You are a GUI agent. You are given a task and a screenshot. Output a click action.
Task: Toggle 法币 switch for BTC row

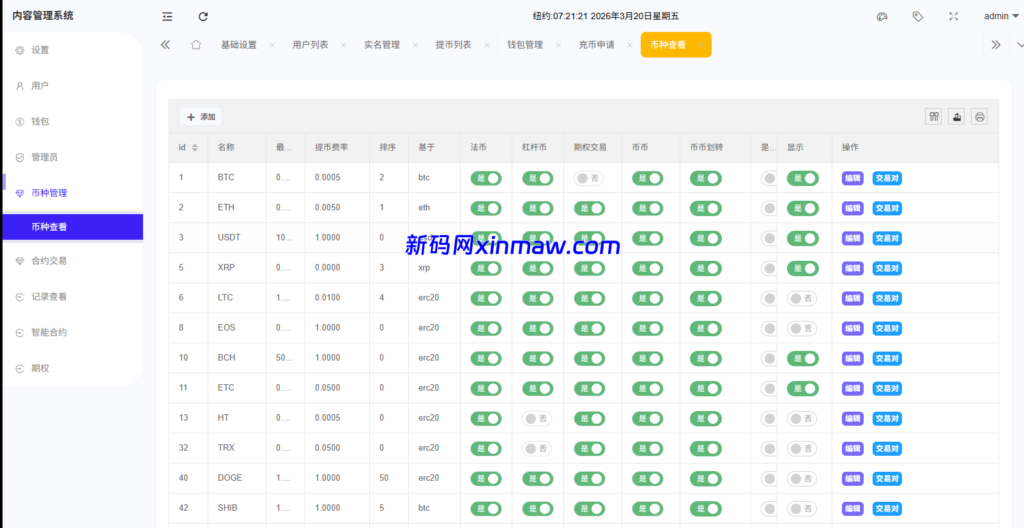tap(486, 178)
